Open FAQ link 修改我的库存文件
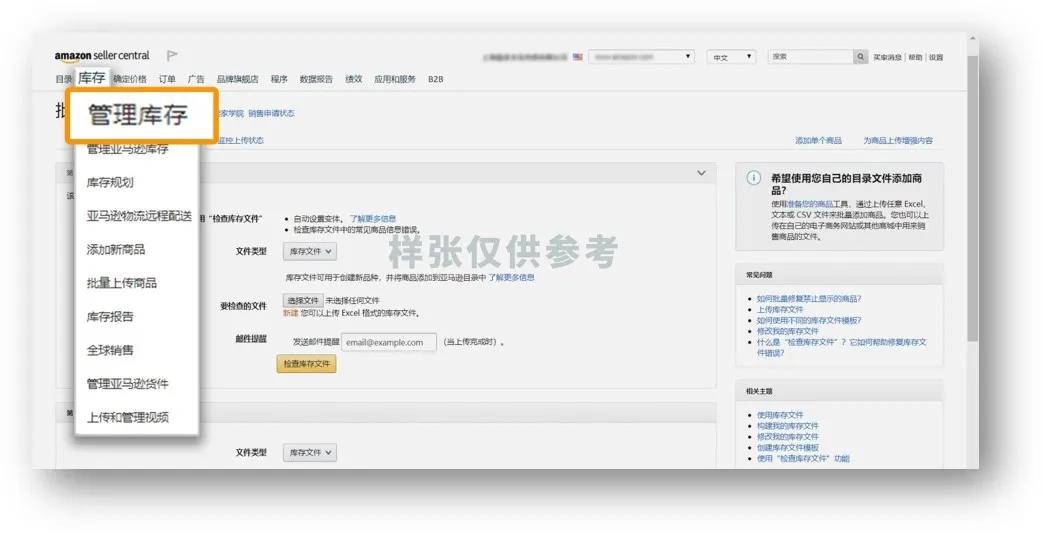 pos(788,331)
